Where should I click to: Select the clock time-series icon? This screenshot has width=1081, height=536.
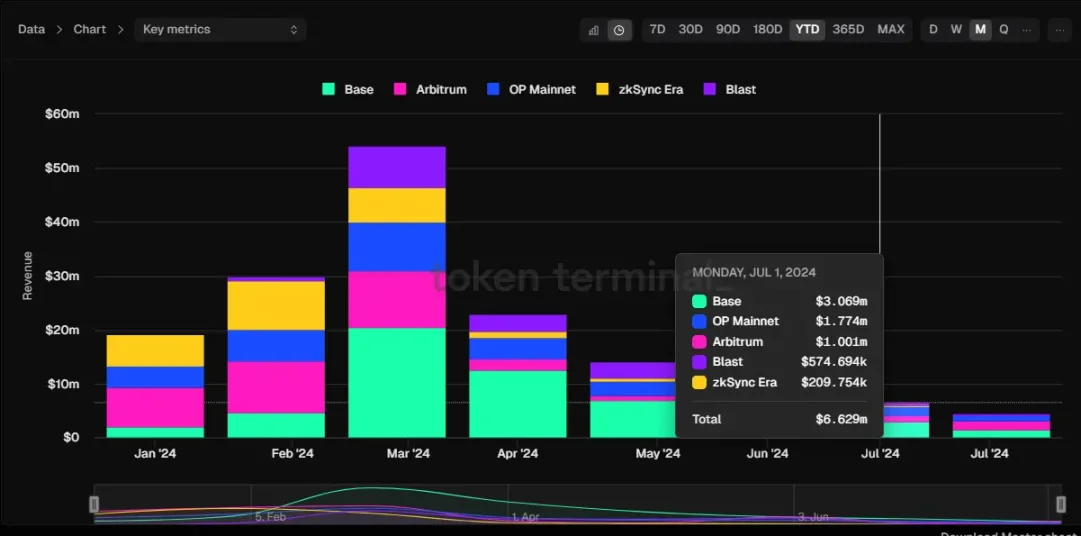pyautogui.click(x=619, y=30)
